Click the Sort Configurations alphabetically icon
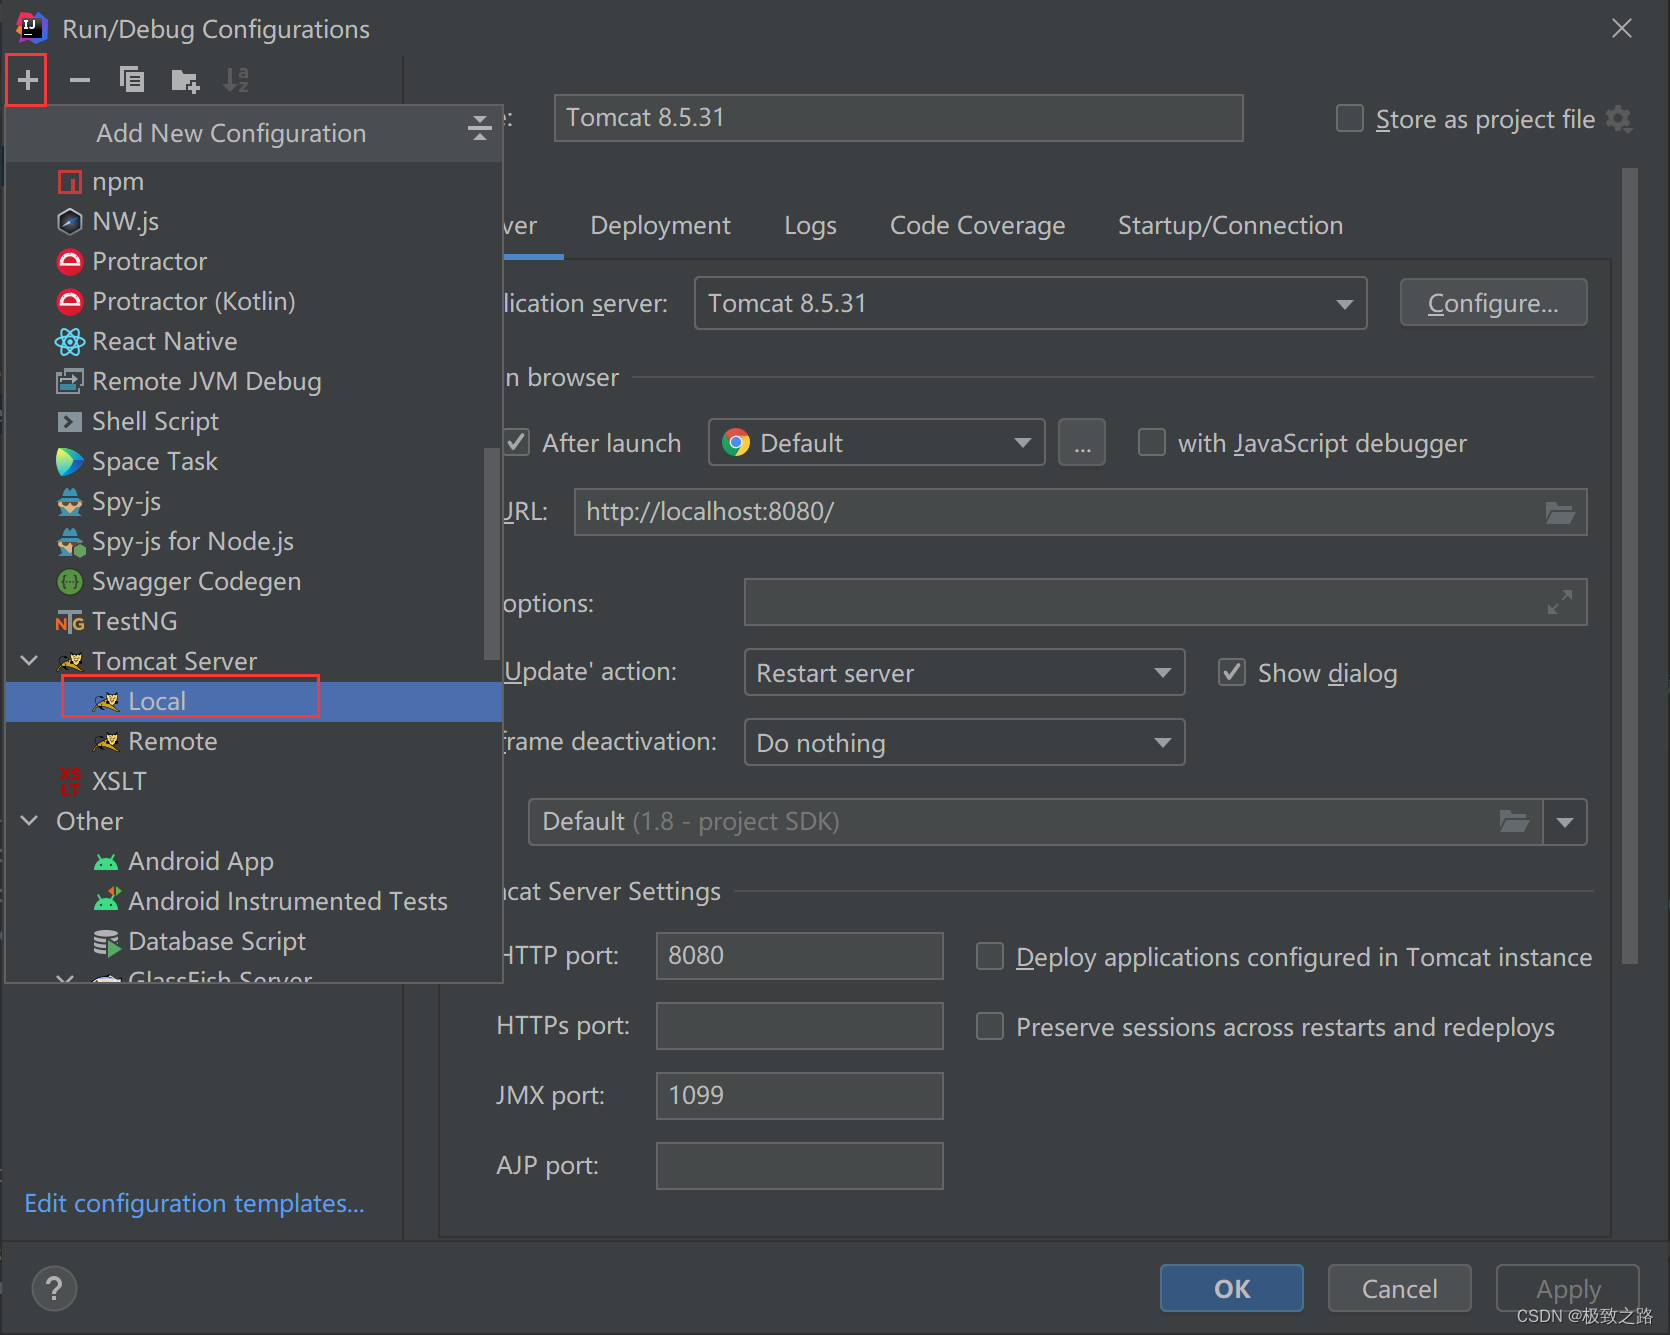Viewport: 1670px width, 1335px height. 236,80
